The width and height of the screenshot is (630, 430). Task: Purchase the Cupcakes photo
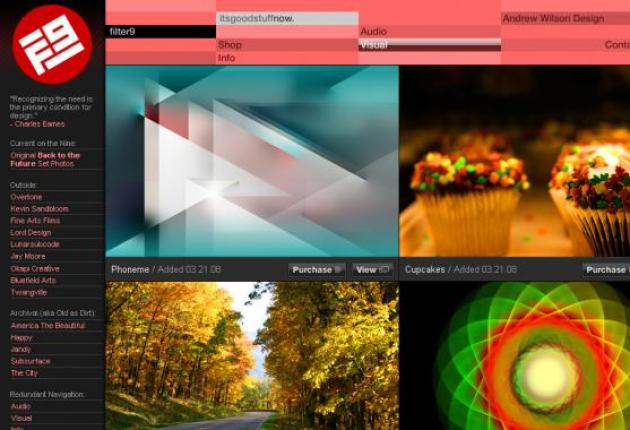(606, 270)
